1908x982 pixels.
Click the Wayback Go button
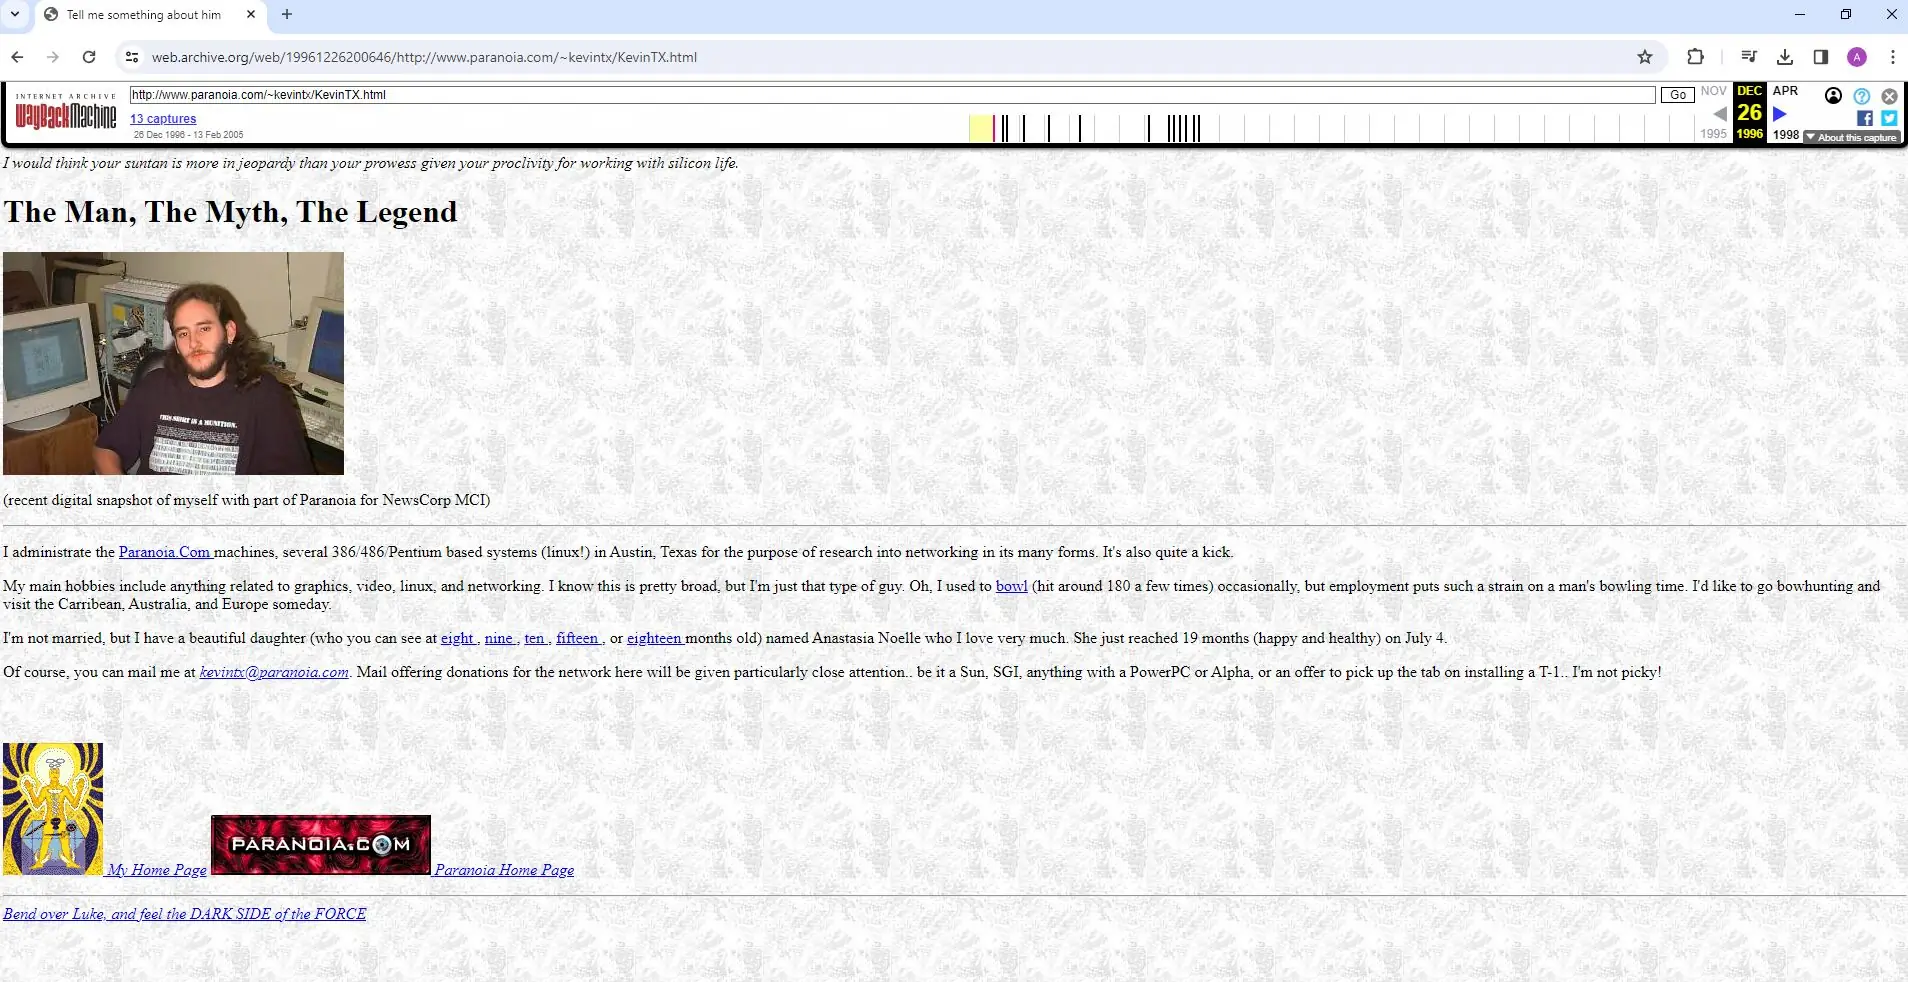pyautogui.click(x=1678, y=95)
